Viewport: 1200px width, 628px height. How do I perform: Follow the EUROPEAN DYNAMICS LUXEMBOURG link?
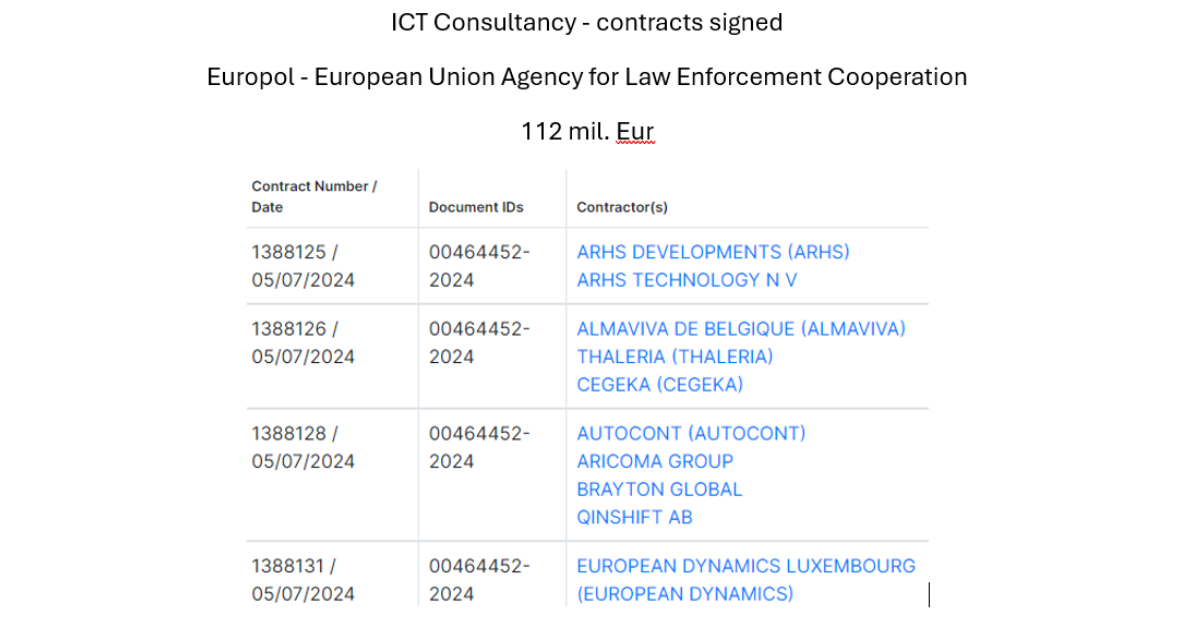pos(746,566)
